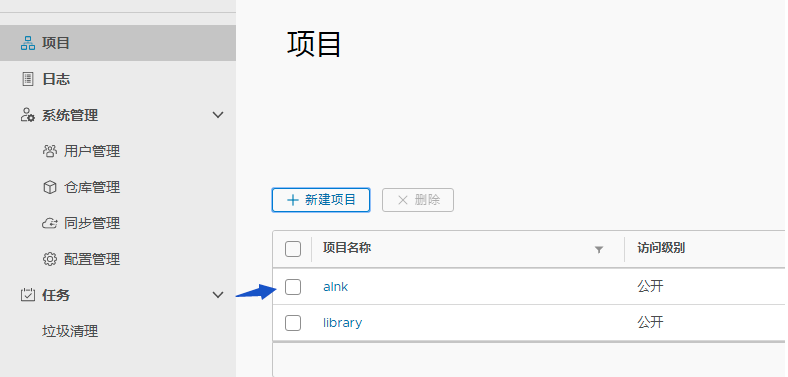This screenshot has height=377, width=788.
Task: Click the 配置管理 gear icon
Action: pos(50,259)
